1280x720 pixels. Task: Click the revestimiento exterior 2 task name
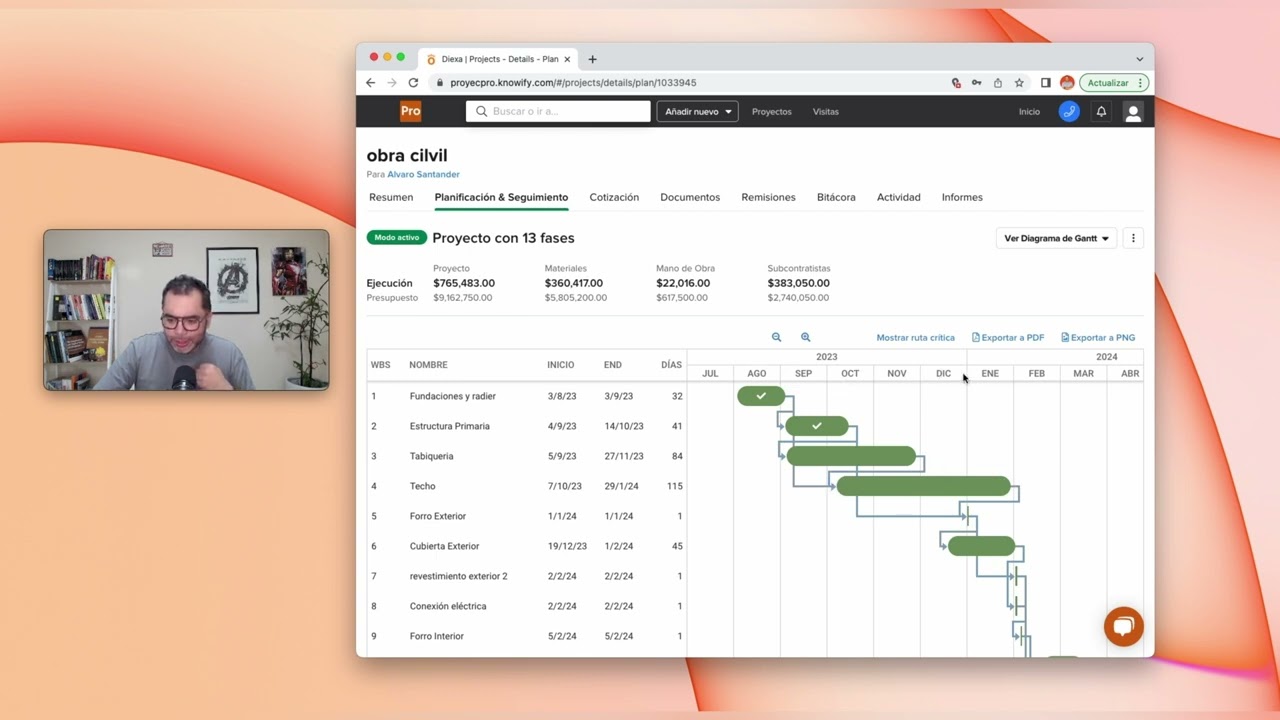(x=458, y=576)
